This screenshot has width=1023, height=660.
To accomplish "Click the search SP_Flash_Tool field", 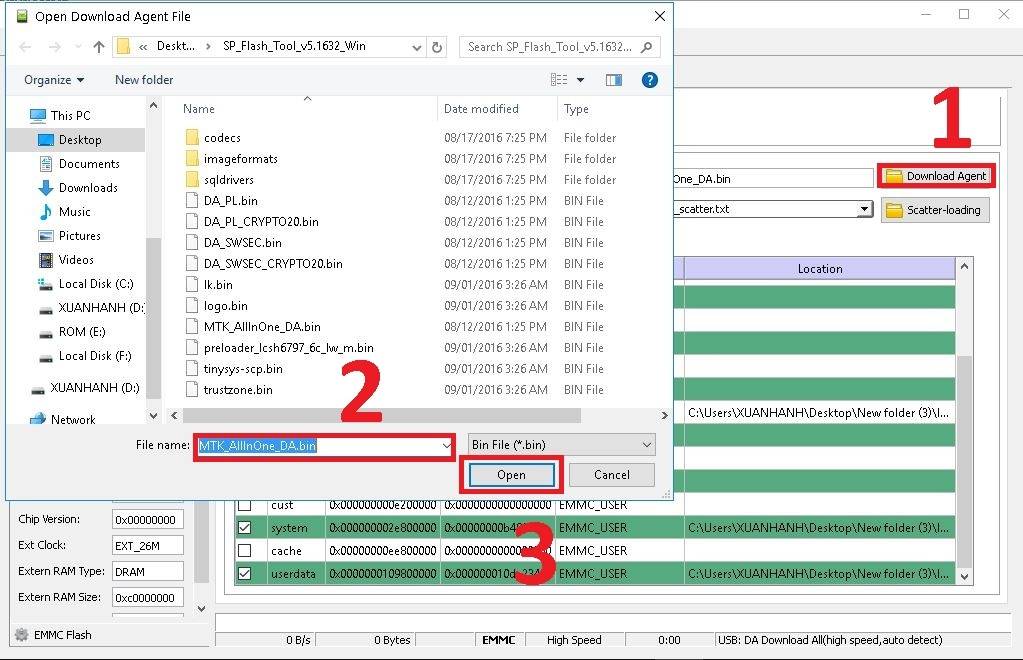I will click(x=553, y=47).
